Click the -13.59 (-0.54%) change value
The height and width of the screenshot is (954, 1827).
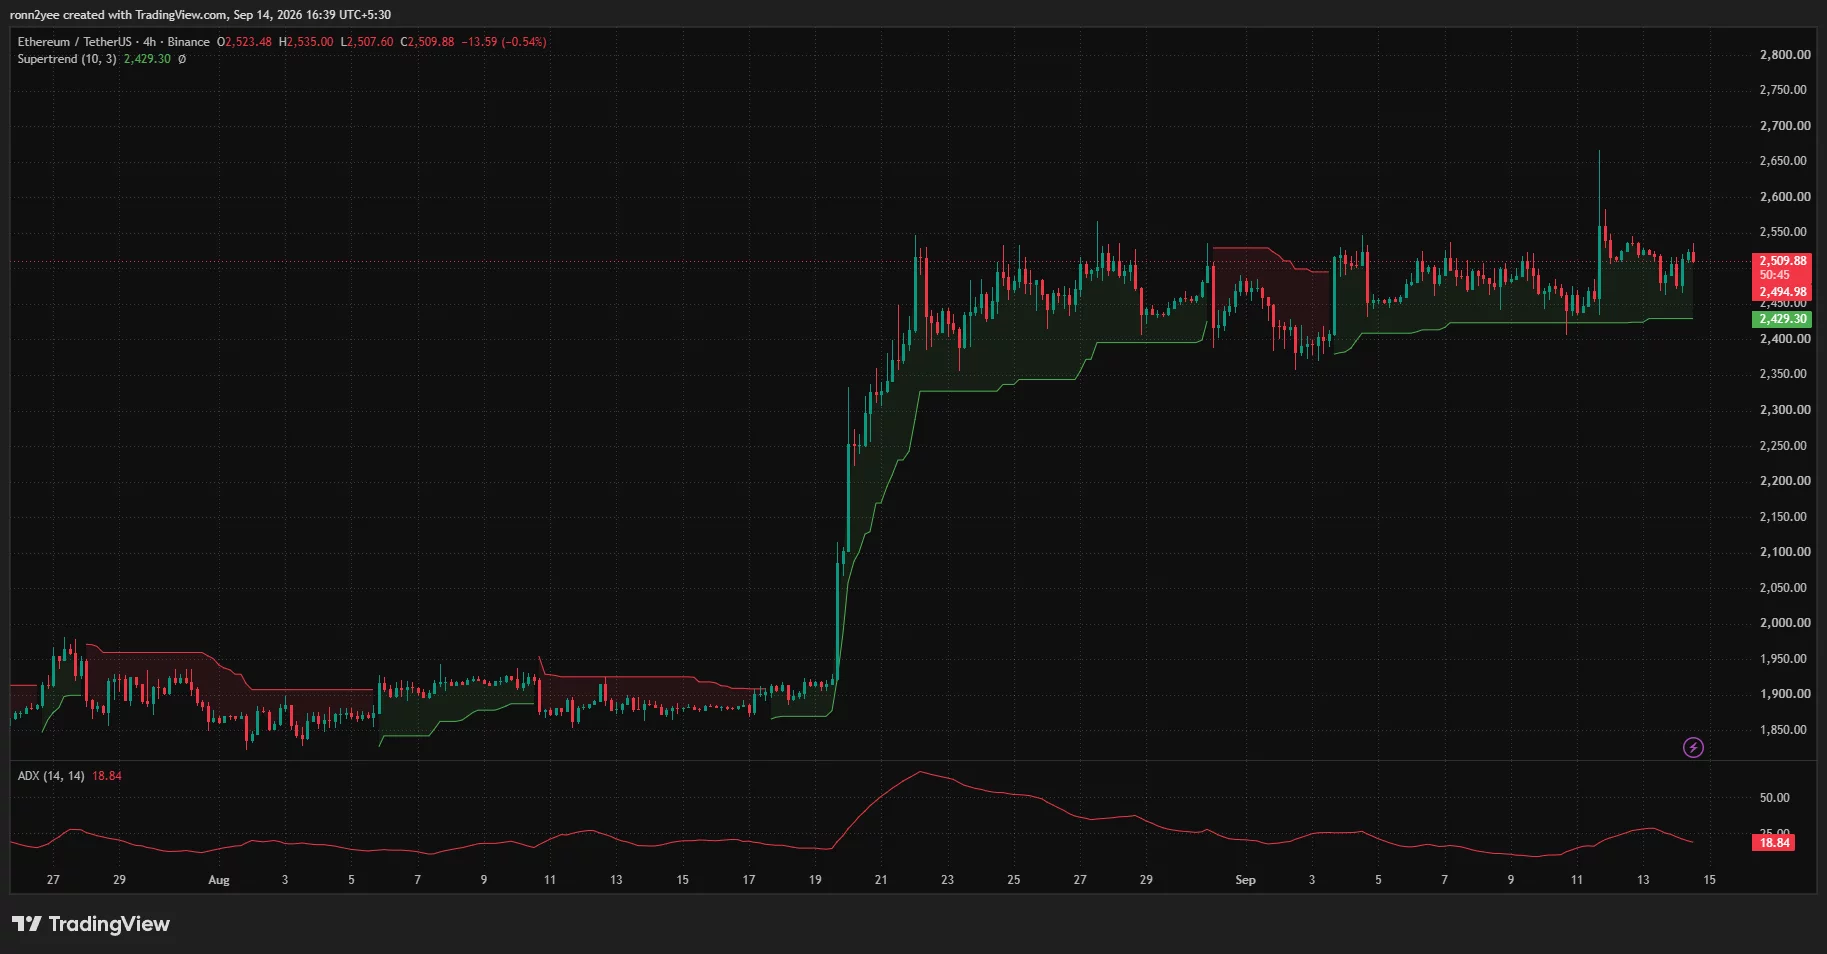(504, 42)
